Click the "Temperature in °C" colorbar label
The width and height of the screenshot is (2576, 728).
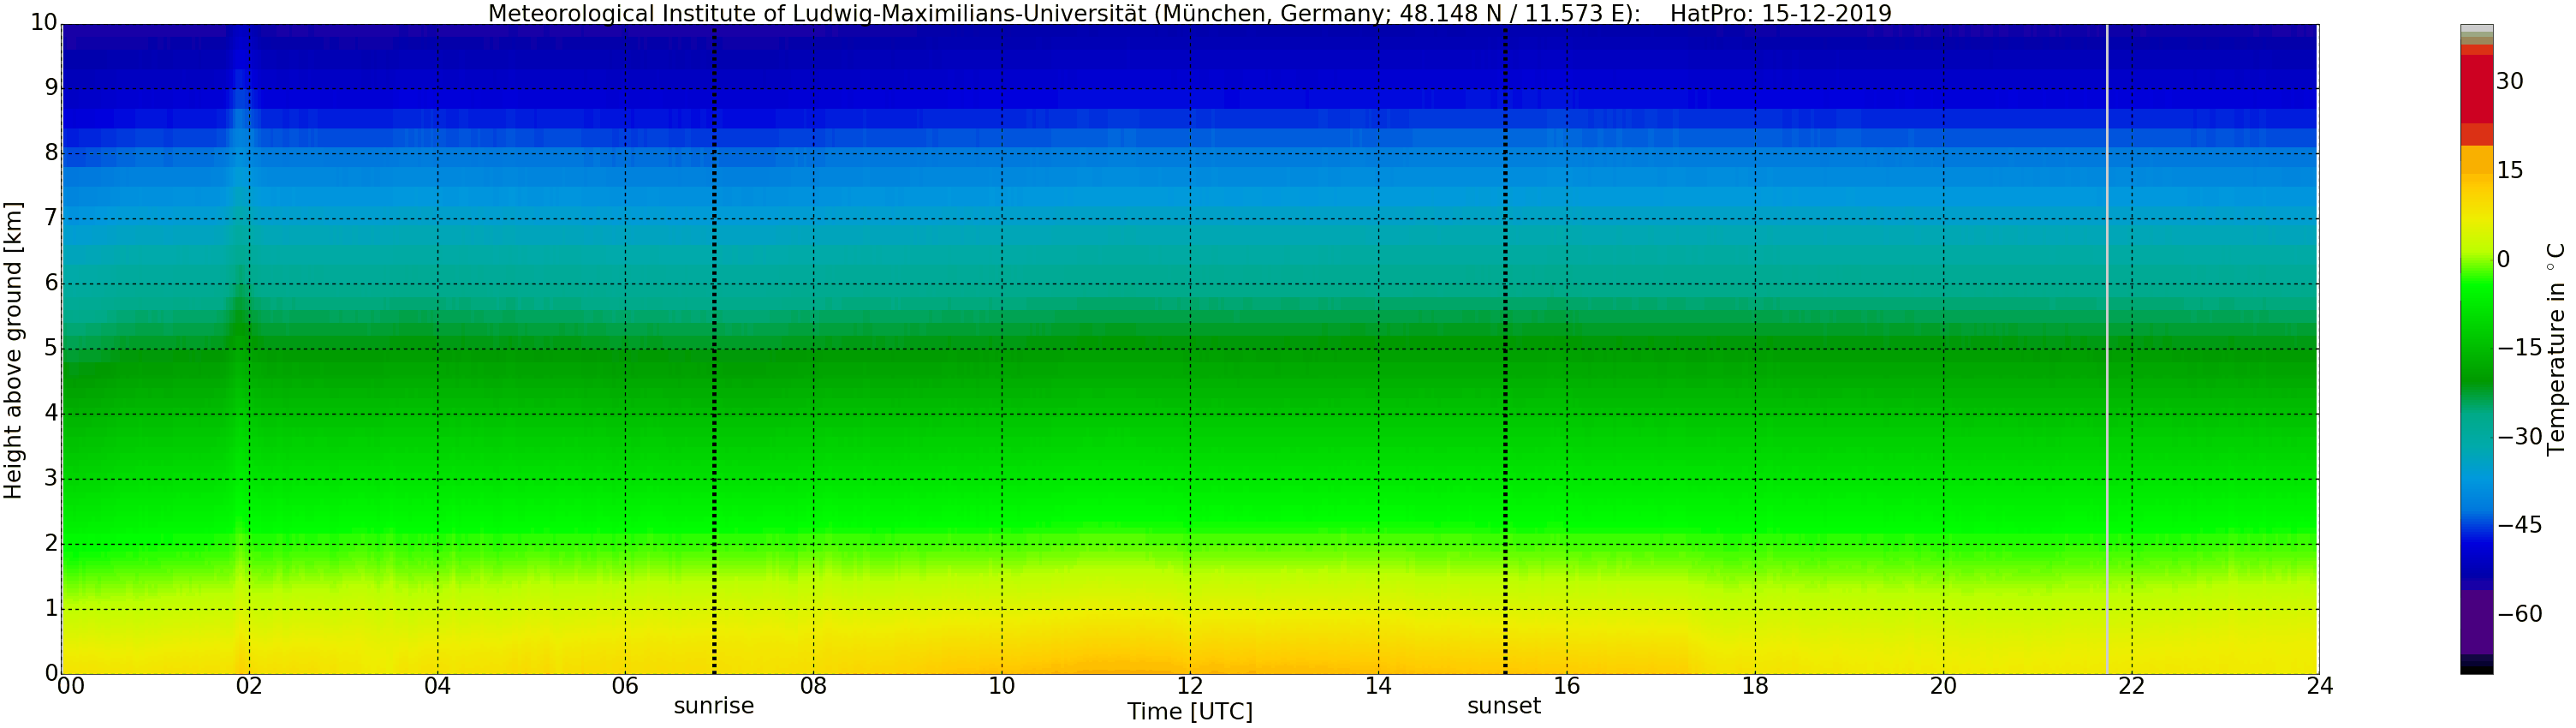(2556, 349)
